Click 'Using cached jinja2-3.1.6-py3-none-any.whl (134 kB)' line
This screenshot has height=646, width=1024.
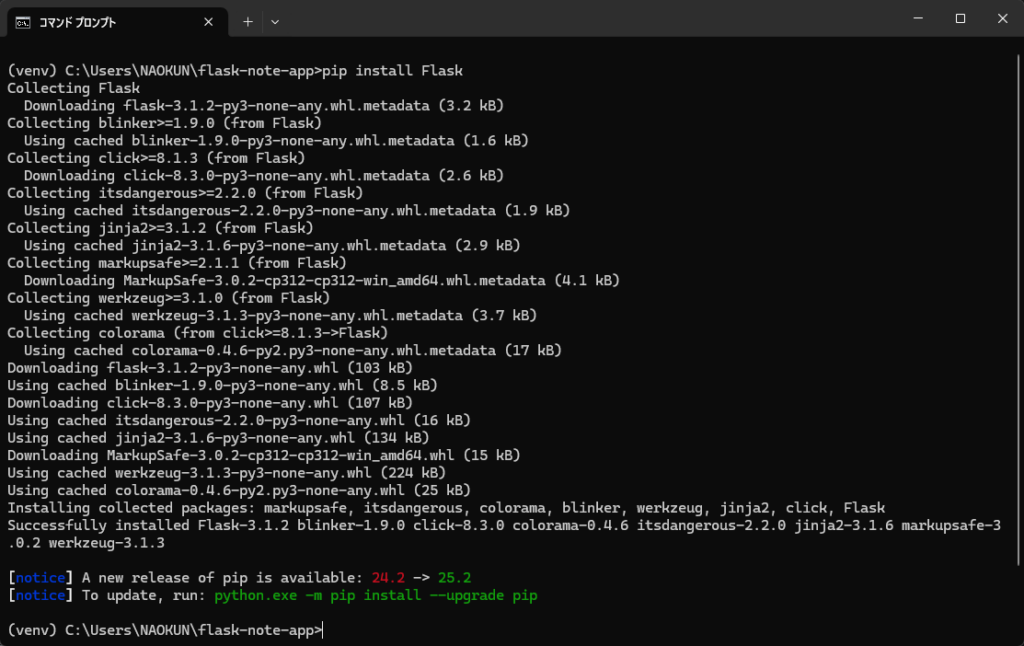tap(218, 438)
